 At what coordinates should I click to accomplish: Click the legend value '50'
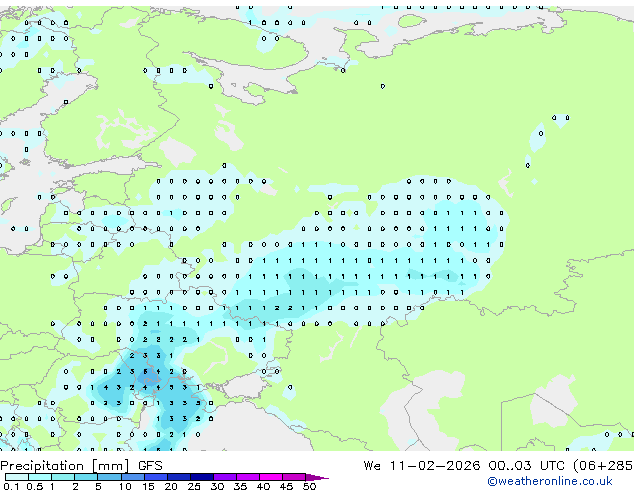click(309, 486)
